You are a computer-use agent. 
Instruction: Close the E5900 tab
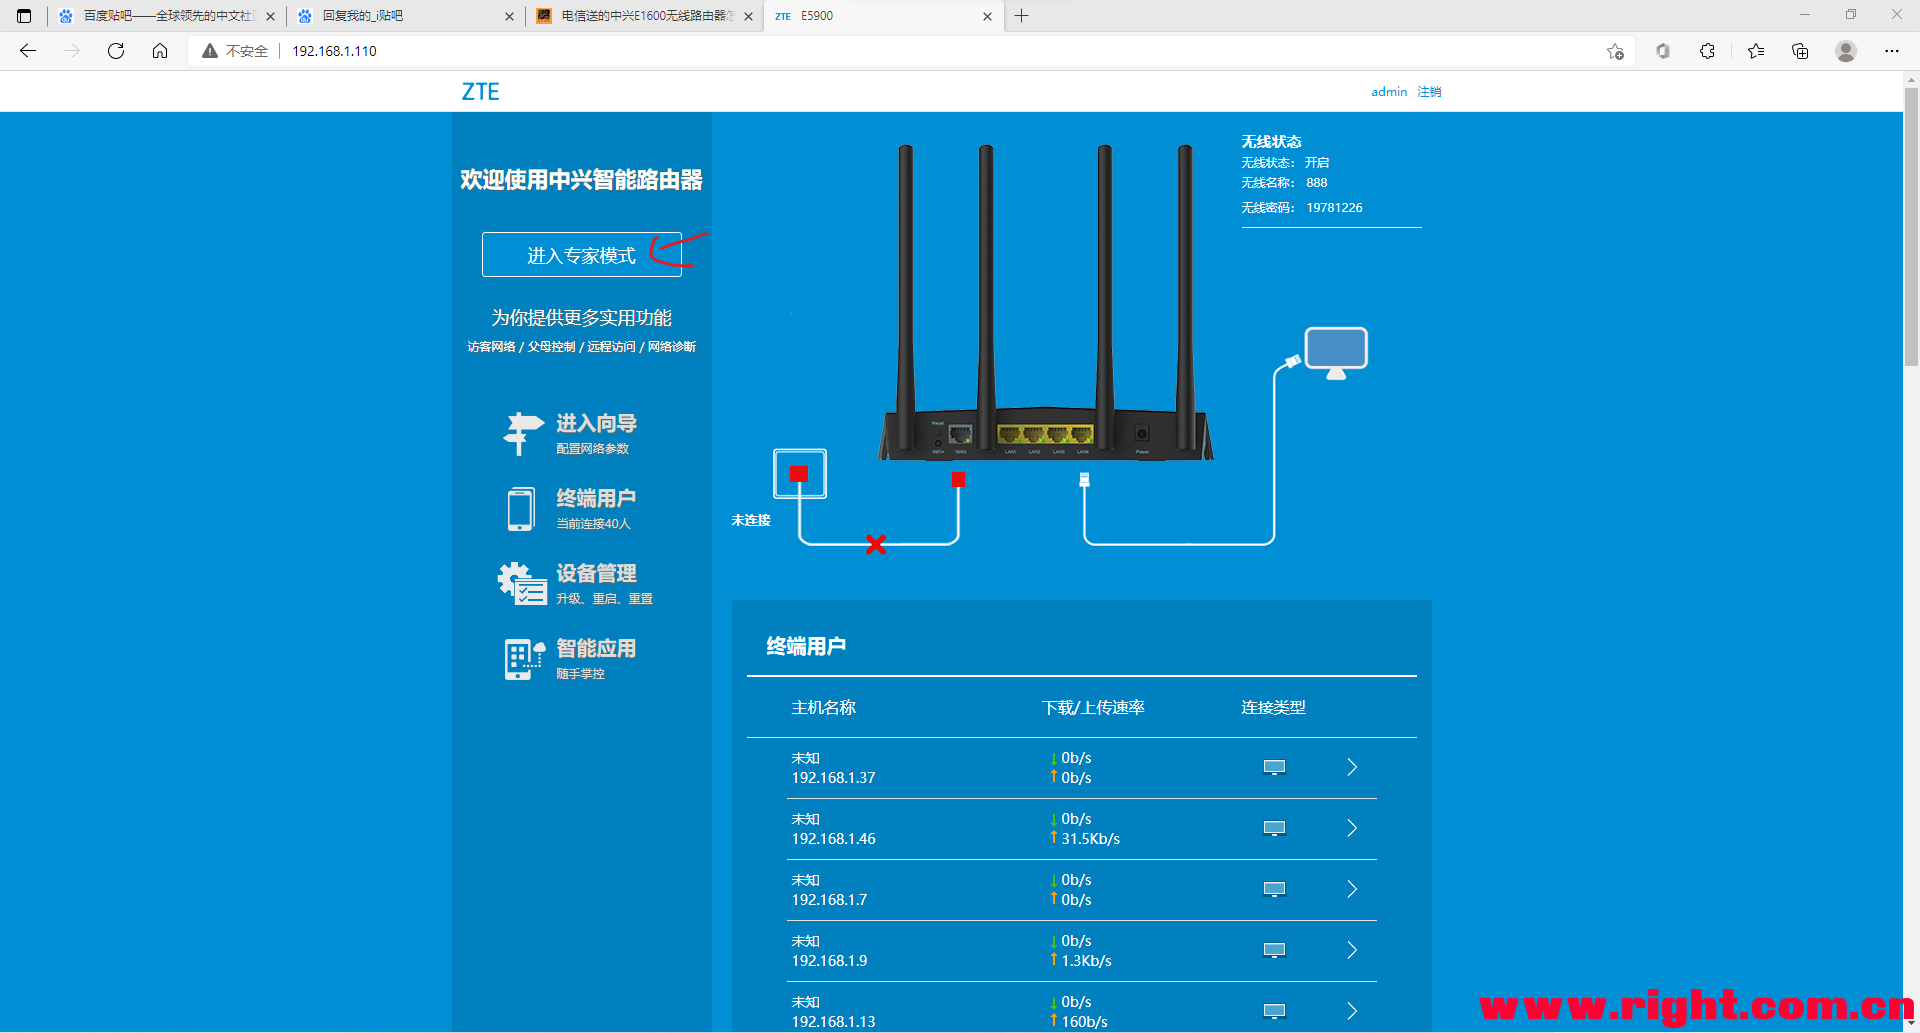coord(987,16)
